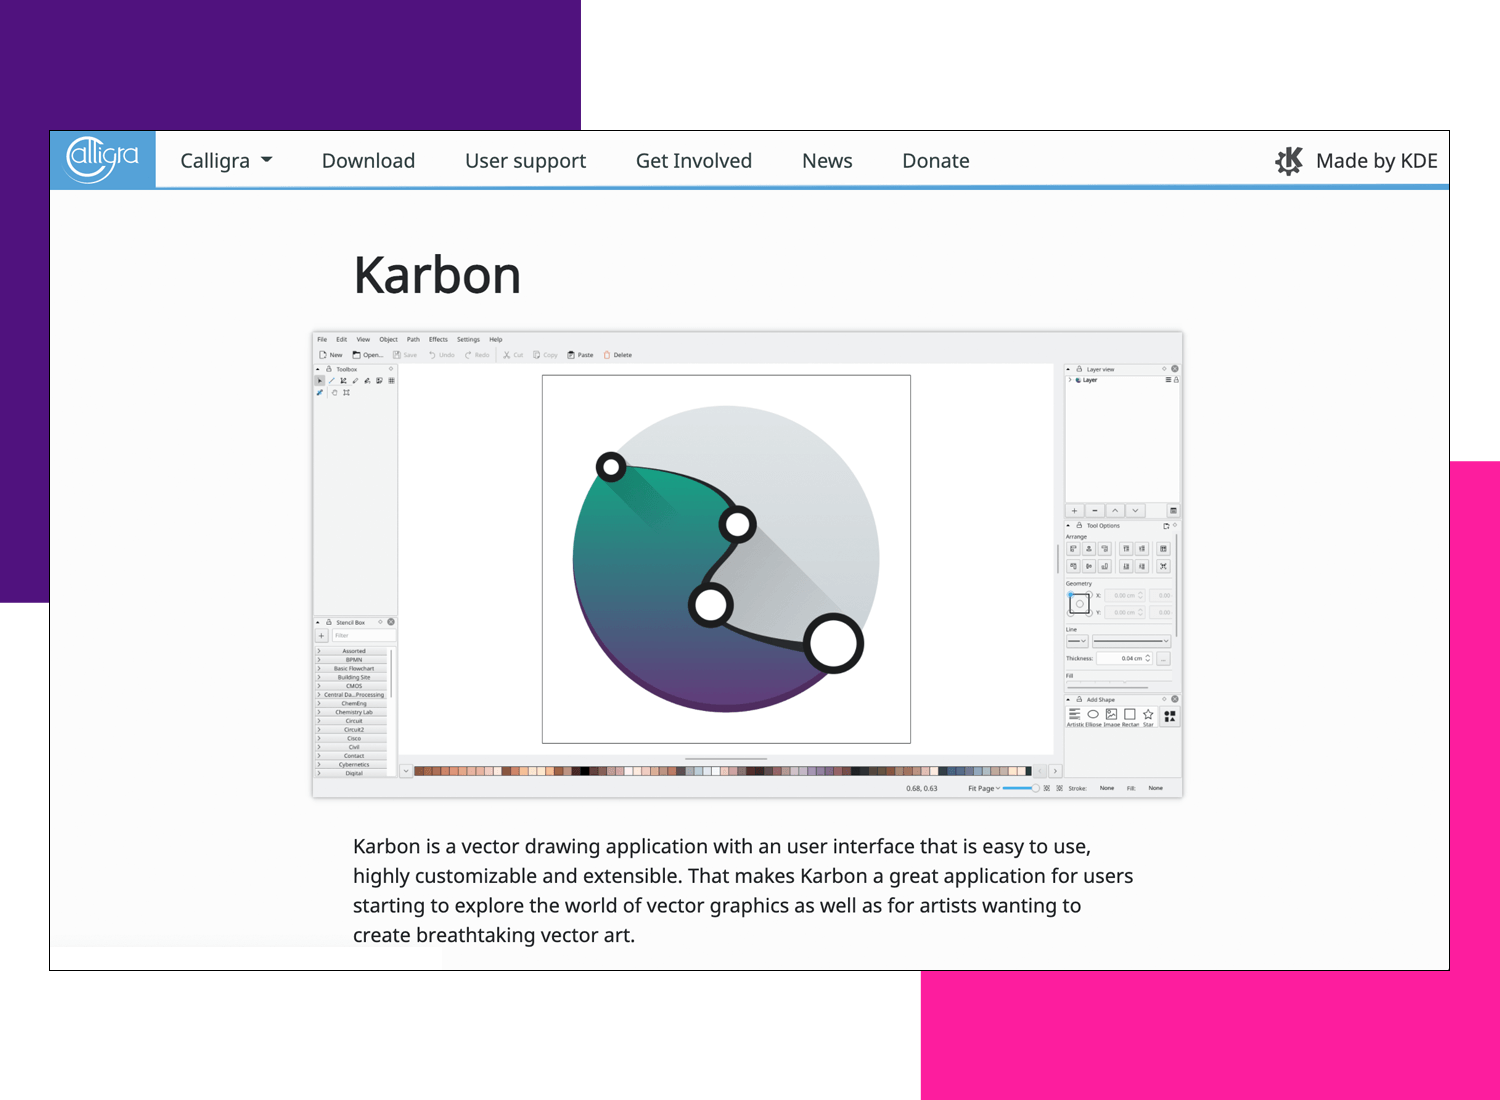The image size is (1500, 1100).
Task: Open the Donate page
Action: coord(936,160)
